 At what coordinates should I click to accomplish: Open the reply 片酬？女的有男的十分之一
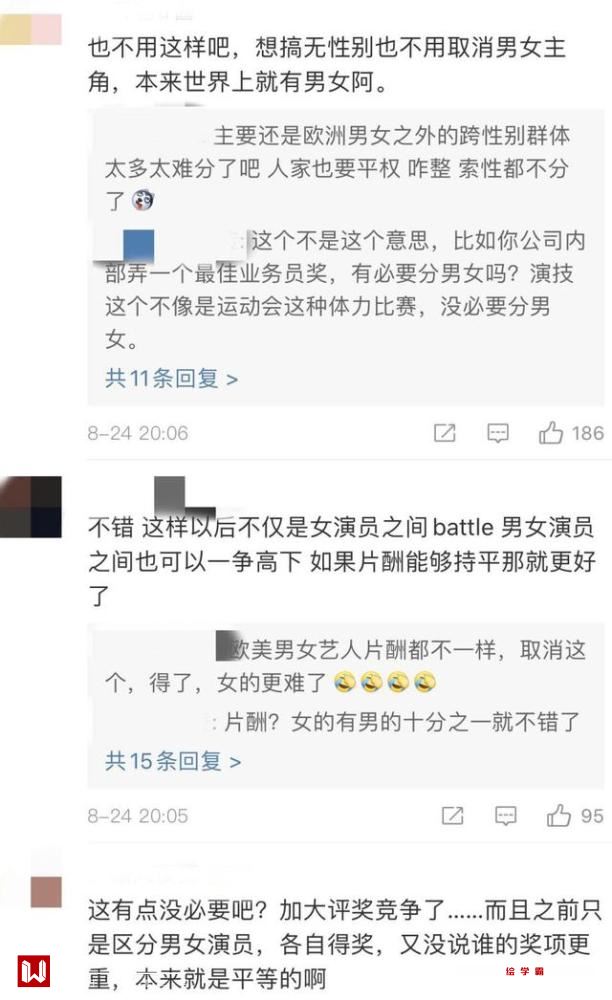(x=403, y=722)
